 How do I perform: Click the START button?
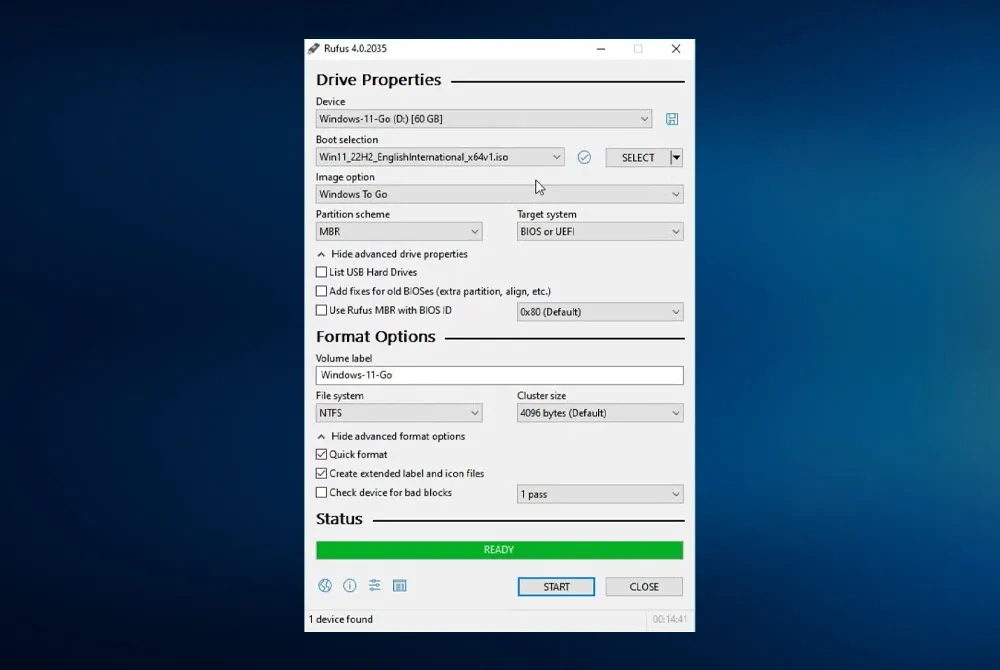pos(556,586)
